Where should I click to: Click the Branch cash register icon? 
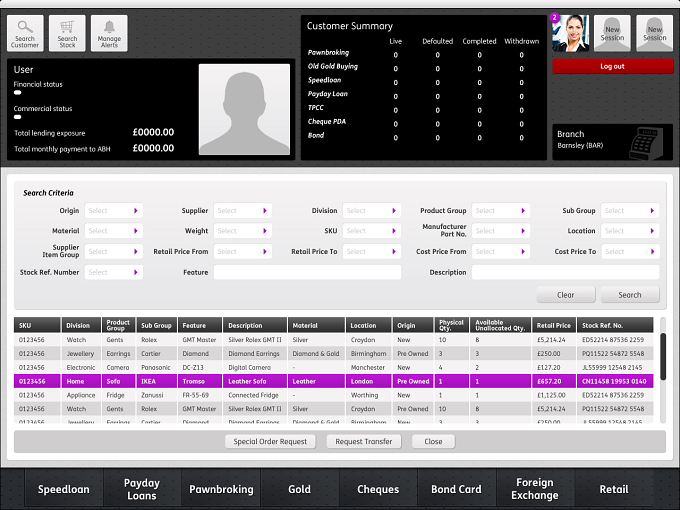646,144
